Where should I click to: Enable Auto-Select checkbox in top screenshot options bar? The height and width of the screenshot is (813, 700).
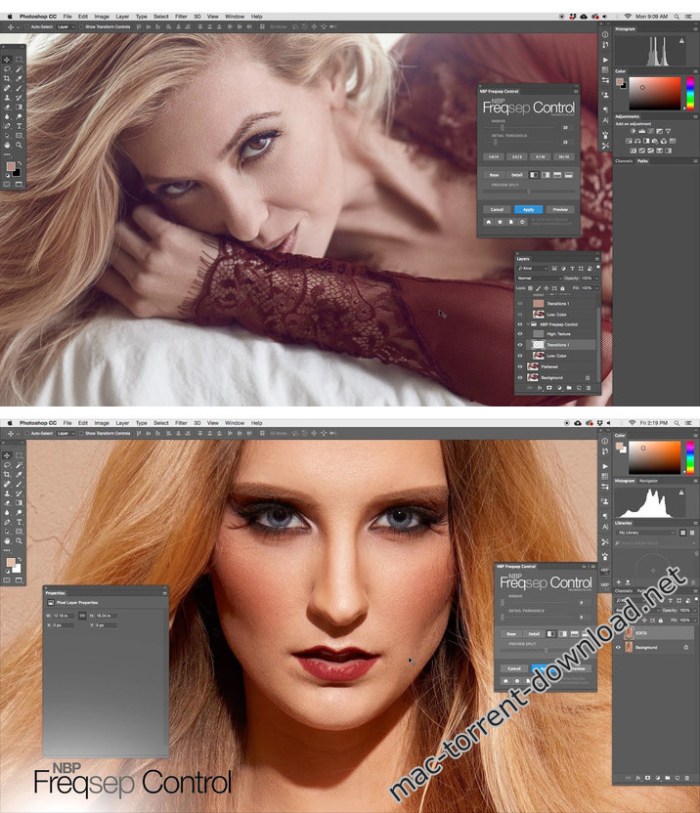tap(27, 26)
